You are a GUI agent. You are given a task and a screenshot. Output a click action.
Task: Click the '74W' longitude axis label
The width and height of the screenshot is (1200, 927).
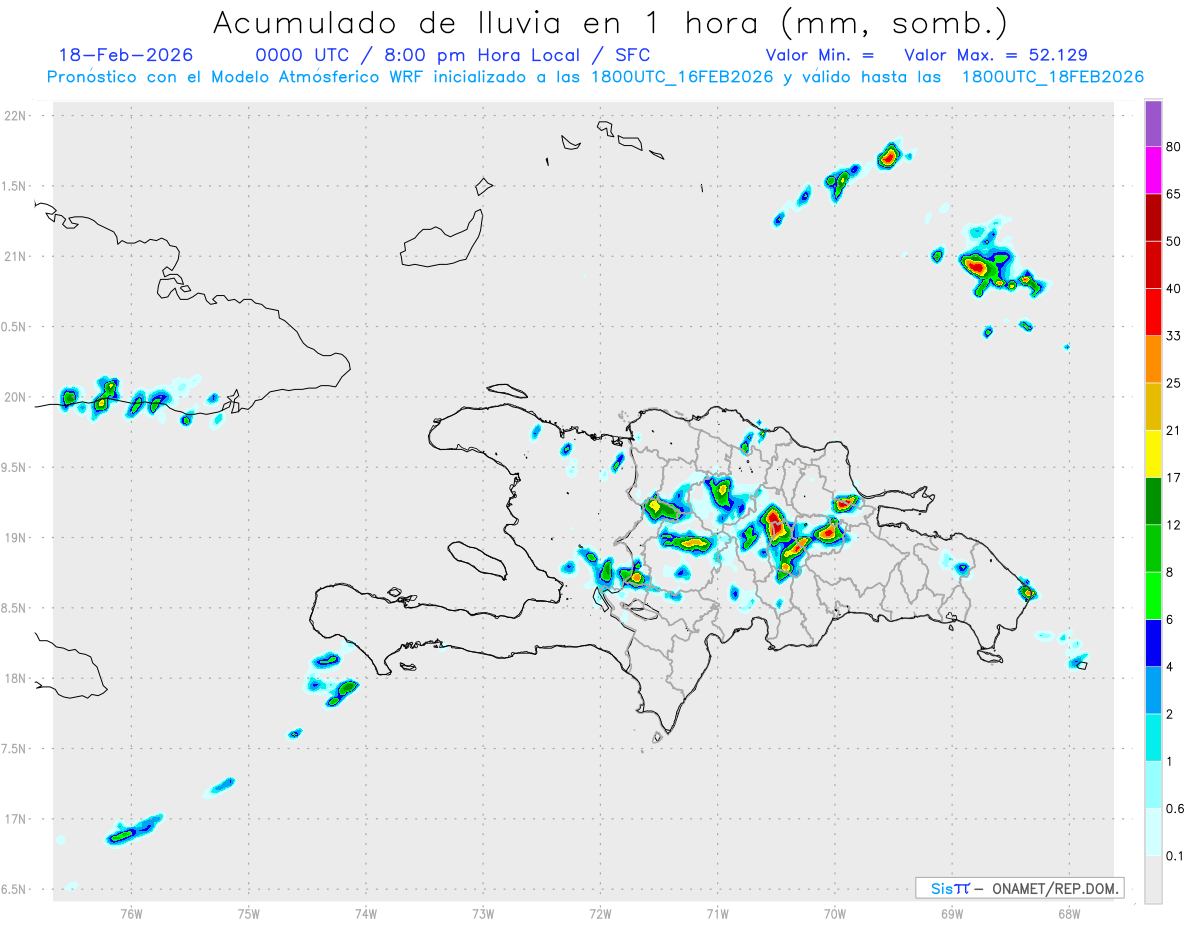point(366,913)
